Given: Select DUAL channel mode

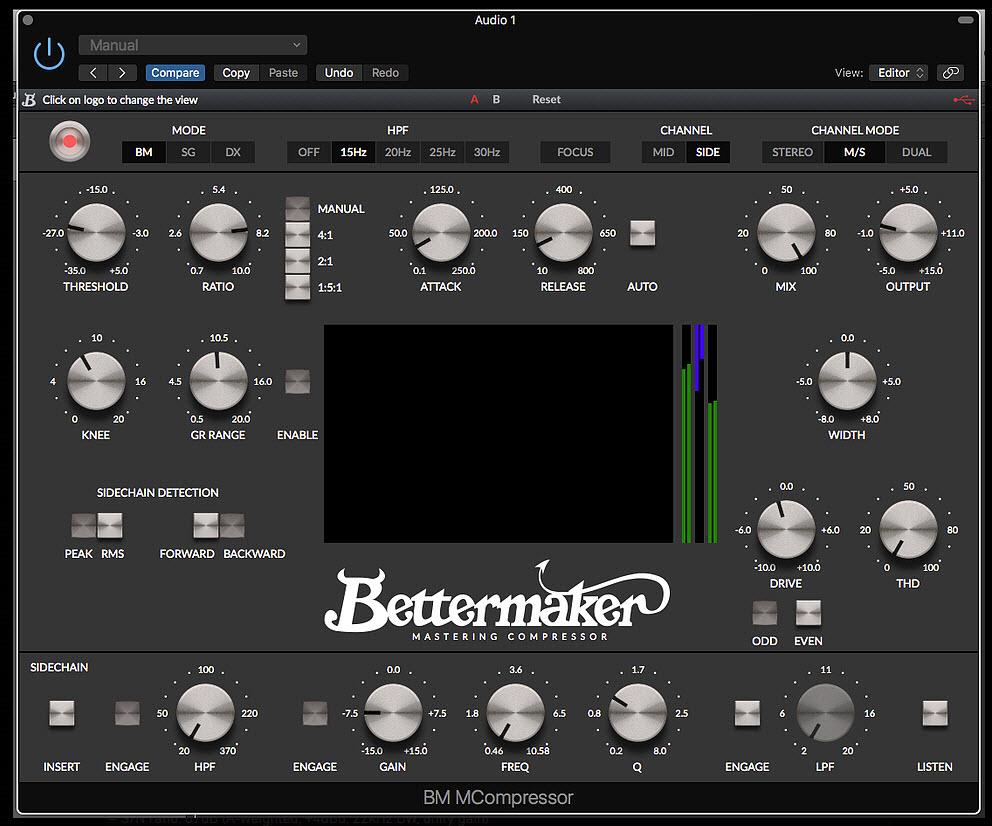Looking at the screenshot, I should click(917, 152).
